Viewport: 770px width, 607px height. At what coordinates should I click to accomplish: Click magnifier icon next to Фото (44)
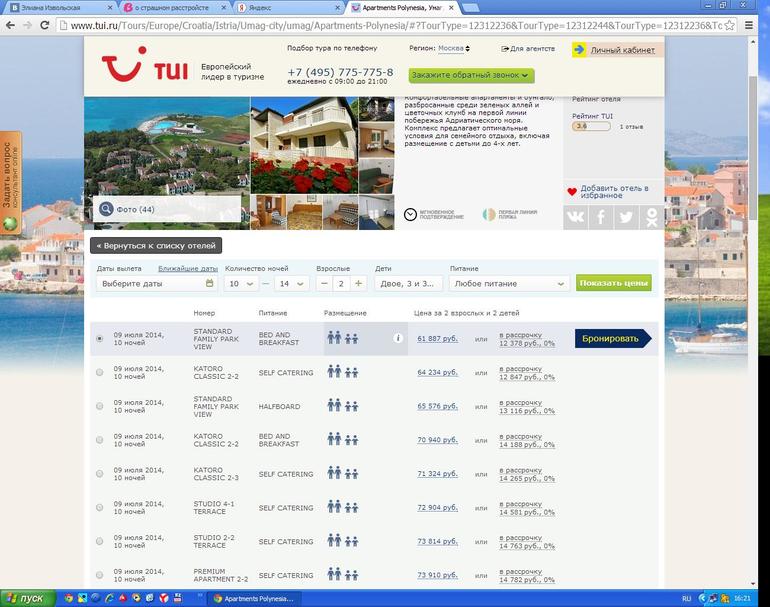point(106,209)
